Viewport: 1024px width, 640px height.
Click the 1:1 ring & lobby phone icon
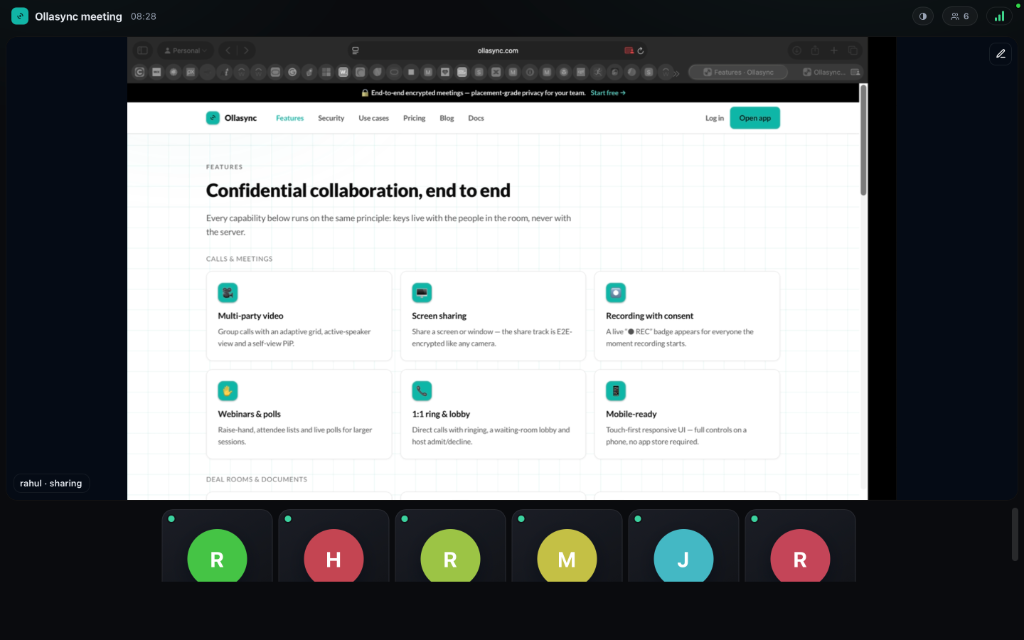point(422,391)
